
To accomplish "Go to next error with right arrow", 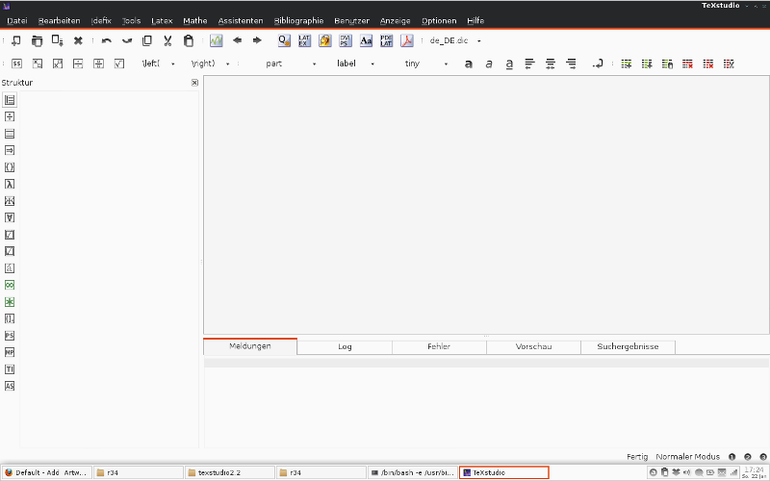I will (x=257, y=40).
